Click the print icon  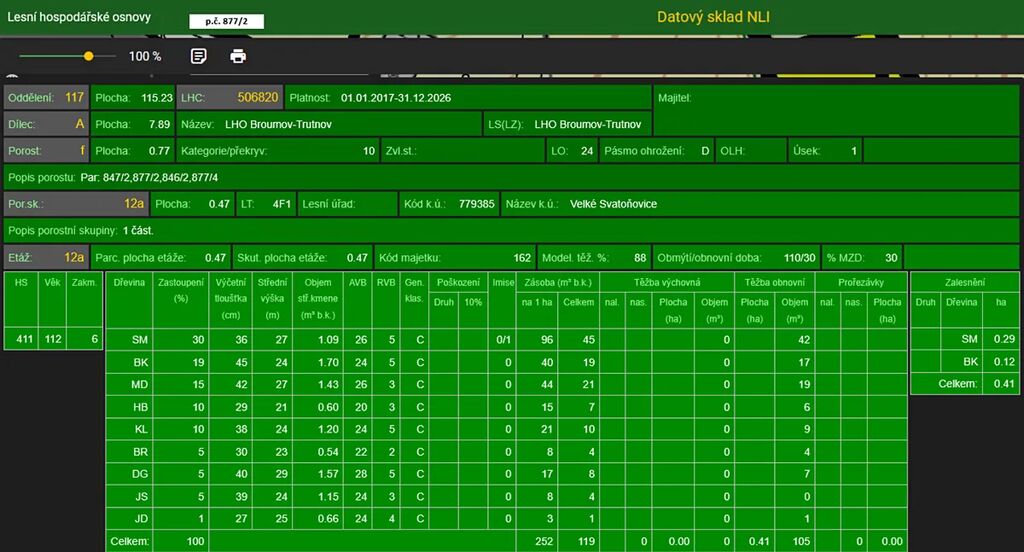click(238, 56)
